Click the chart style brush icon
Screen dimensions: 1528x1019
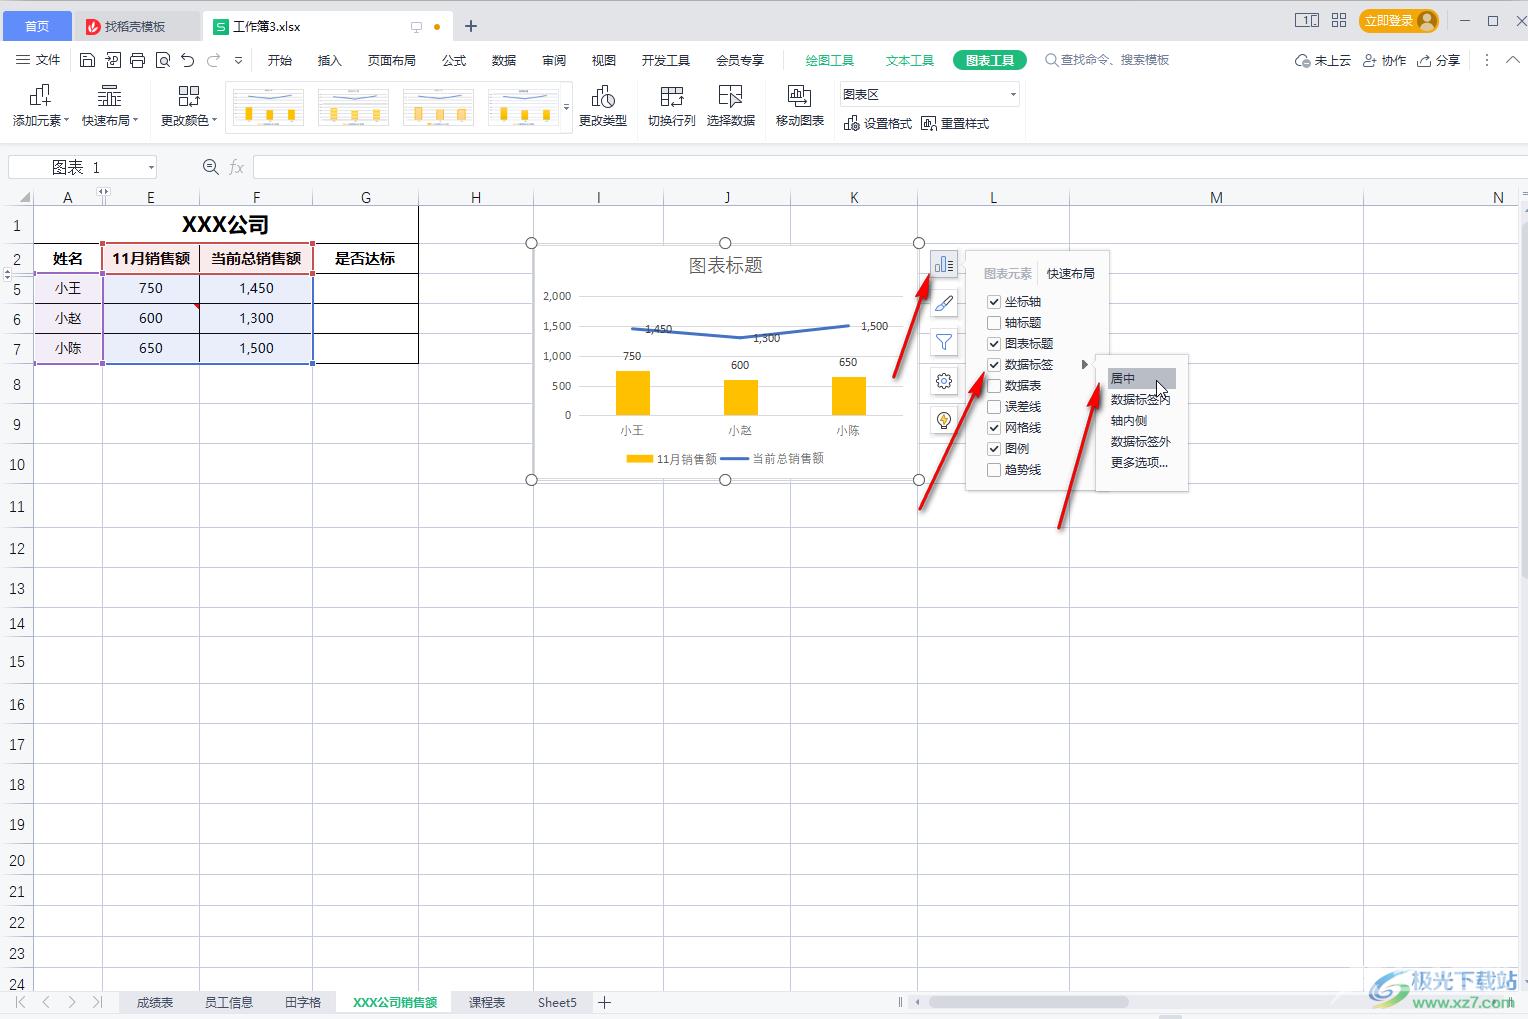pos(944,303)
